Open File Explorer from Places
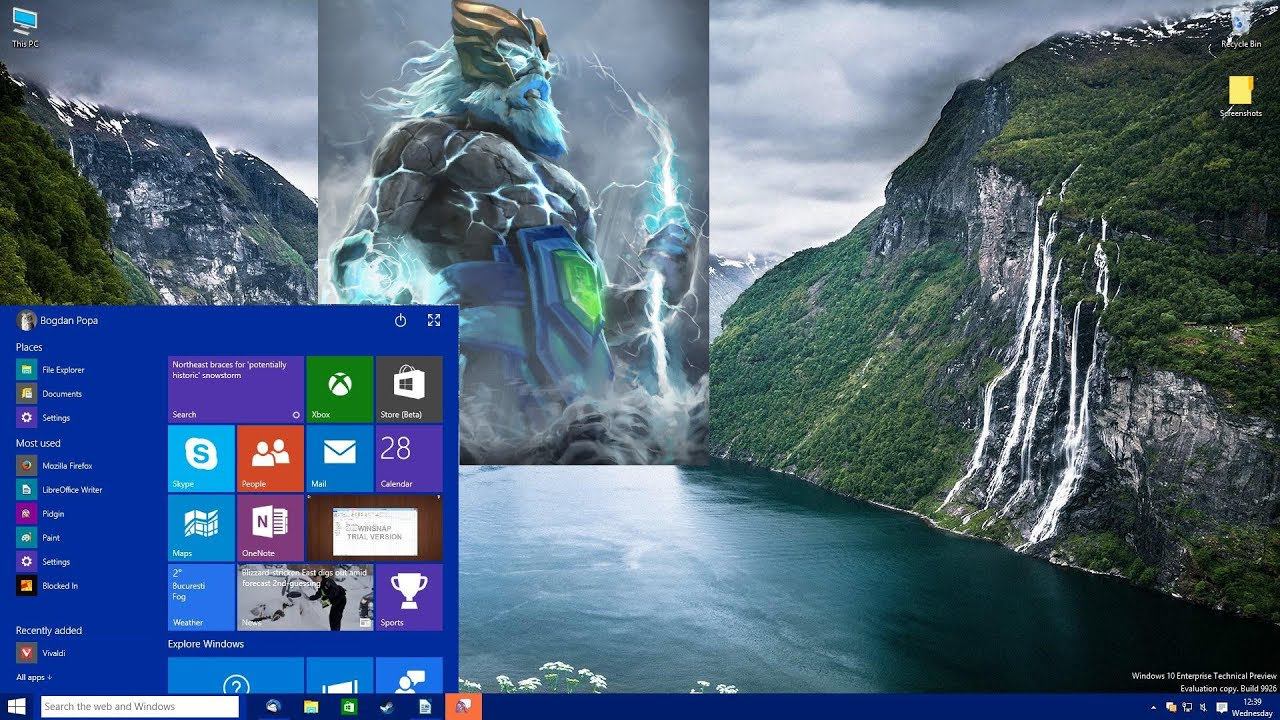 tap(51, 370)
